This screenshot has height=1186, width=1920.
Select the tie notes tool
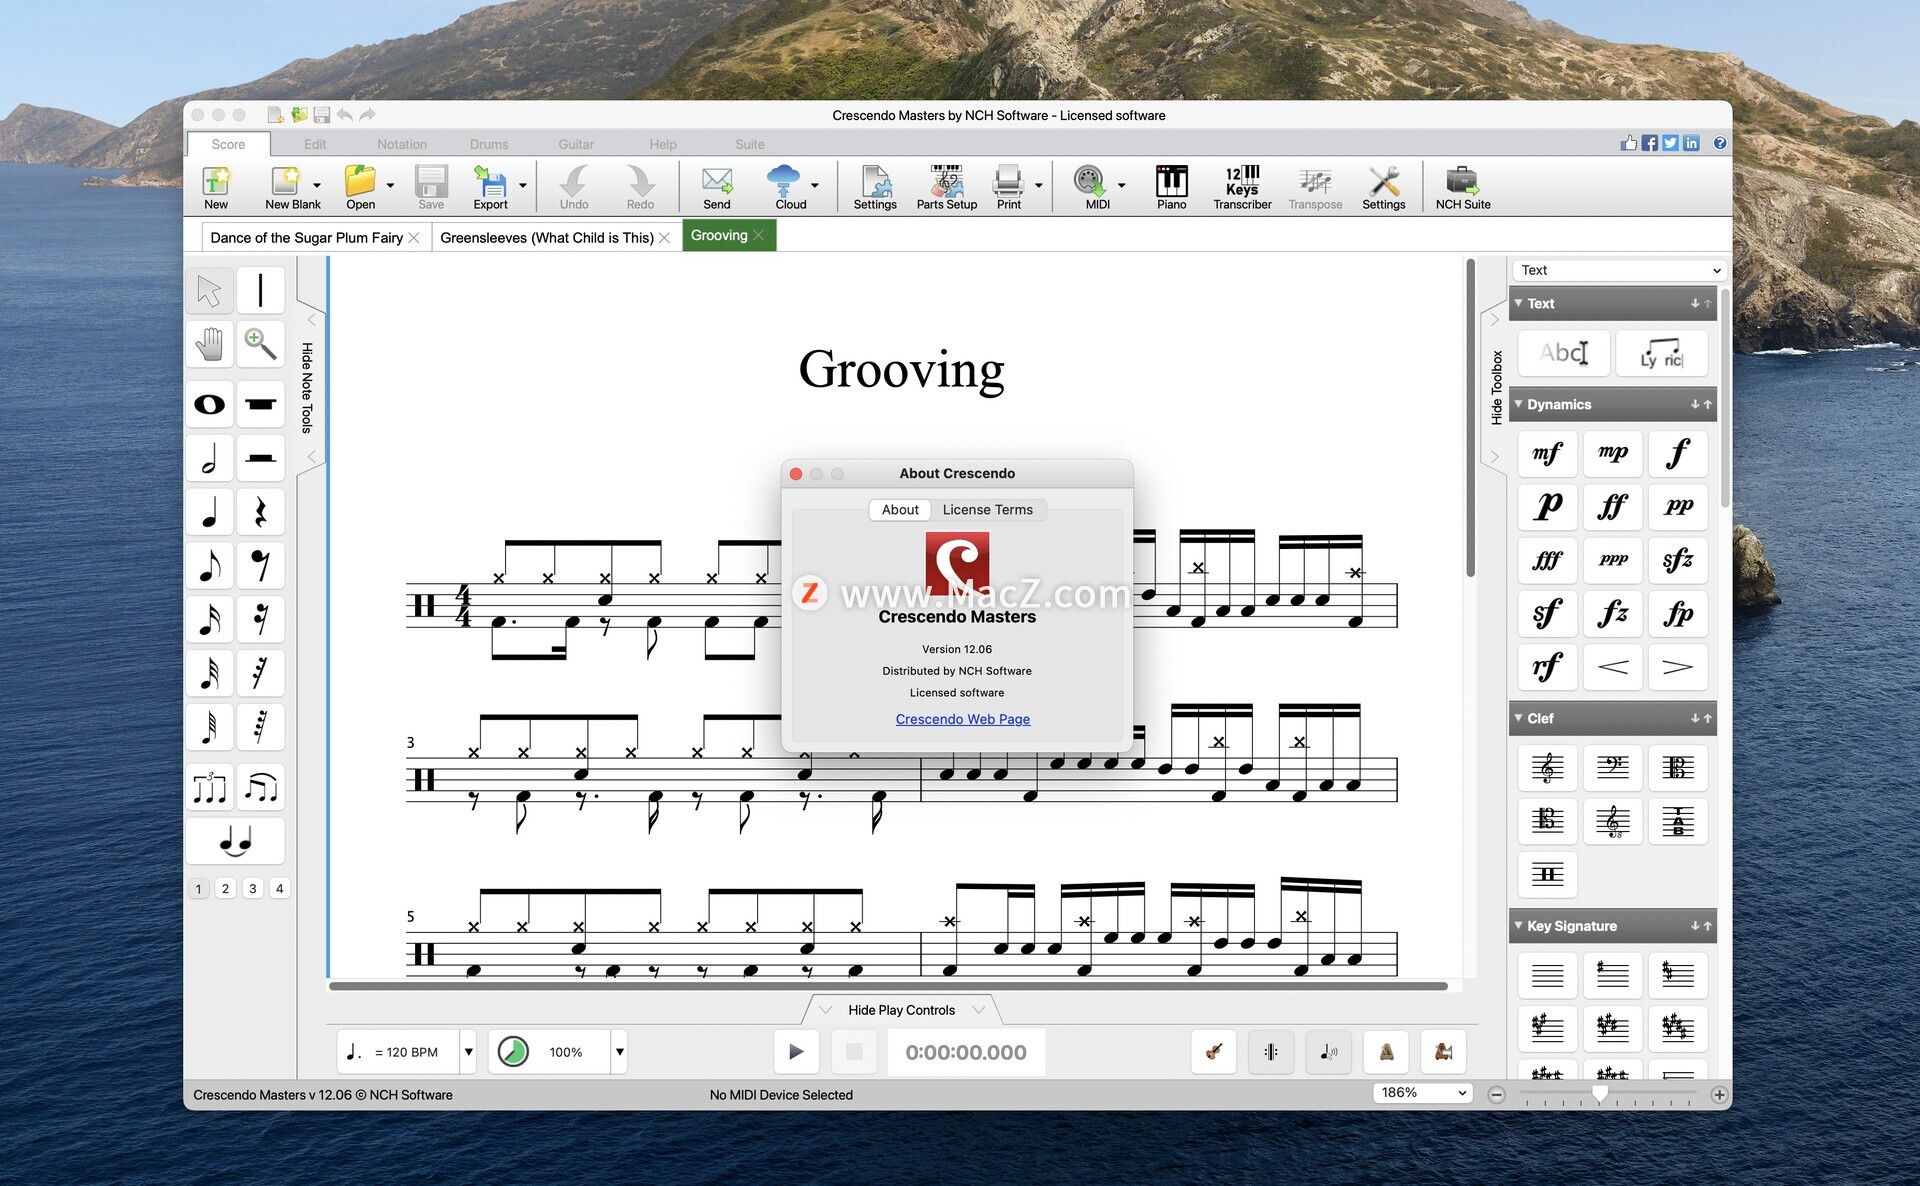pos(235,841)
